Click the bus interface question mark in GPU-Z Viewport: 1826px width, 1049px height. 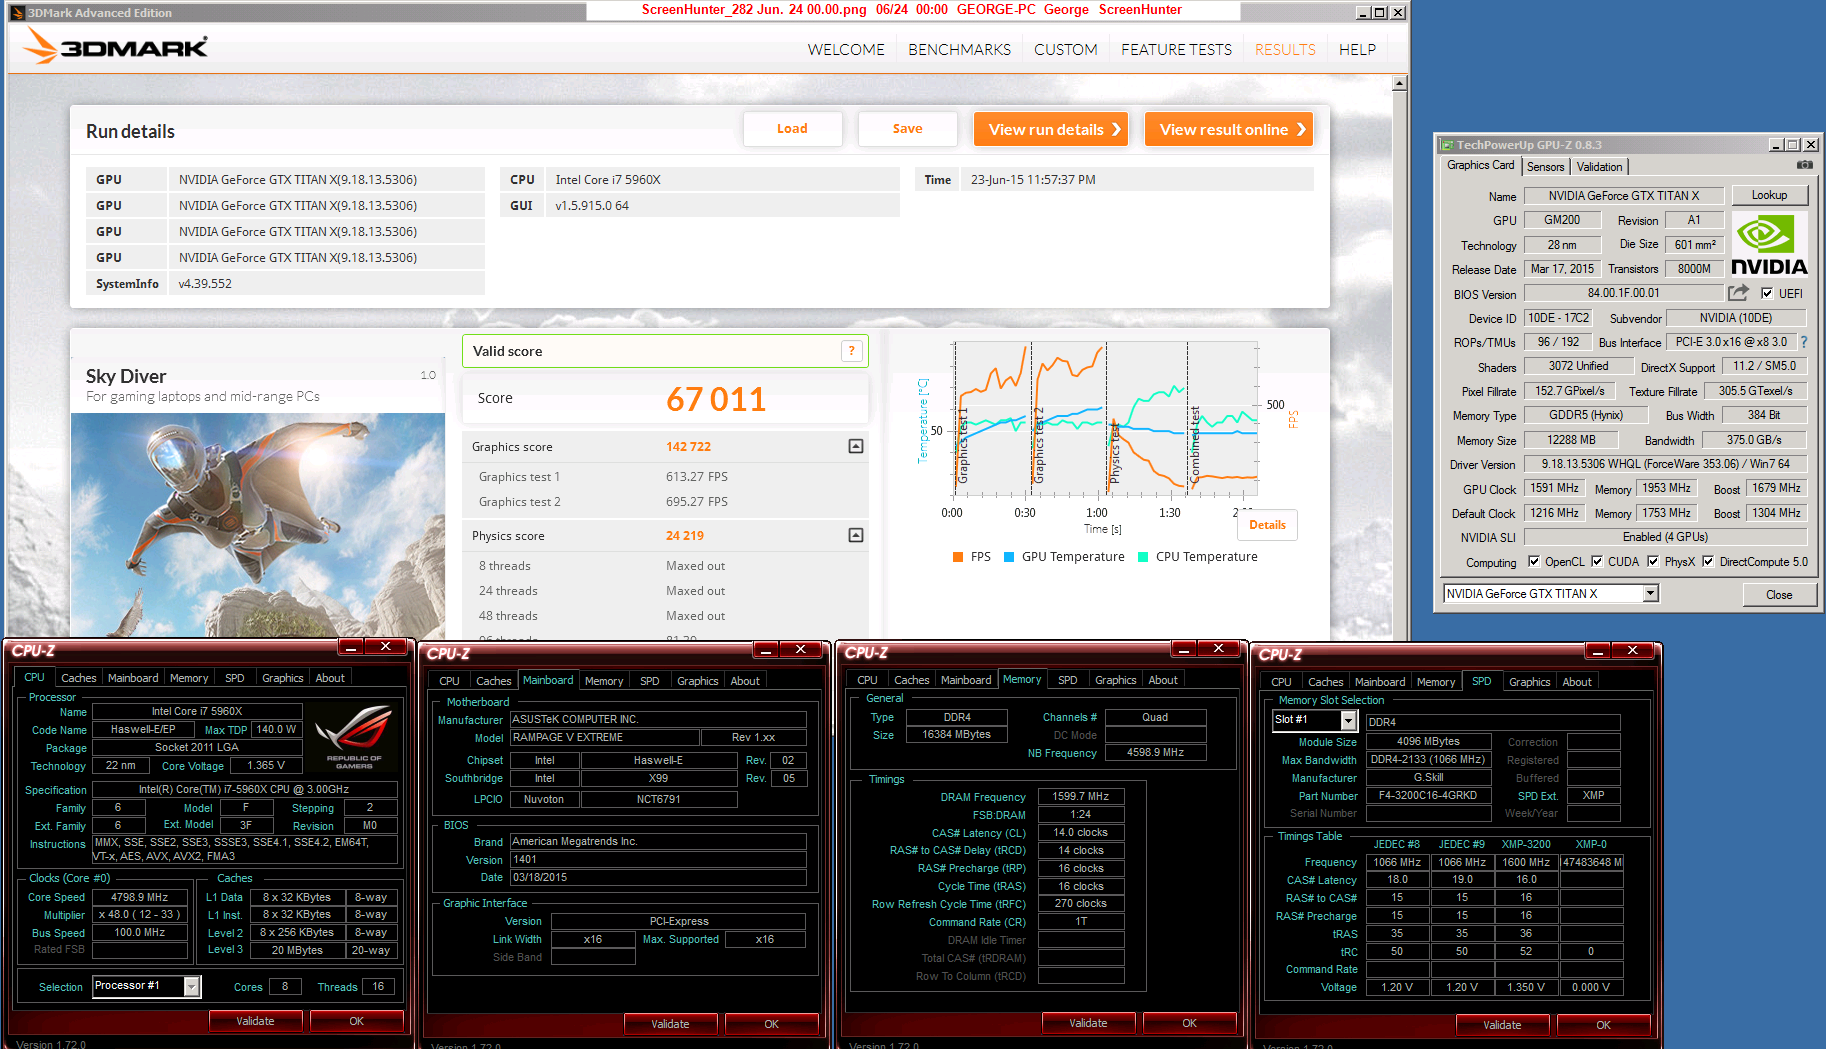coord(1804,342)
